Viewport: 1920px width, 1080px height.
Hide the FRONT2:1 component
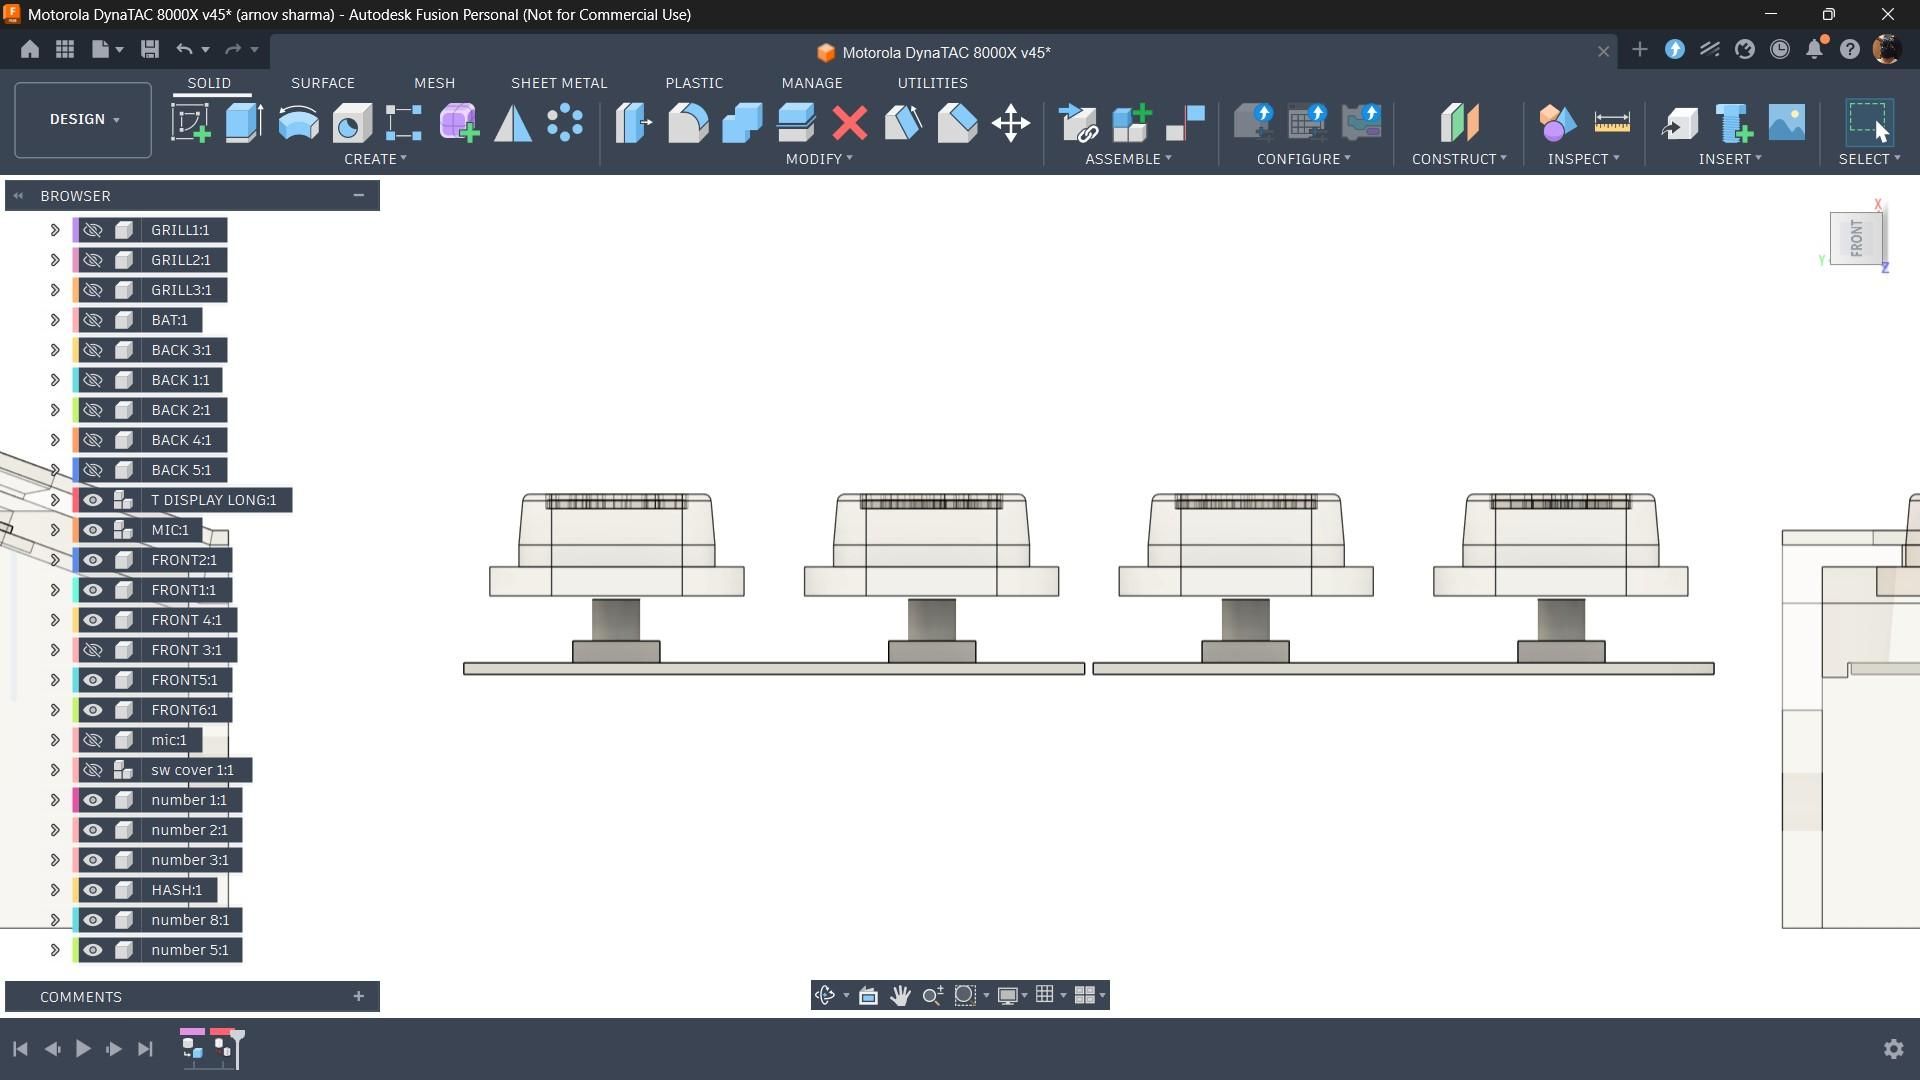click(x=93, y=560)
